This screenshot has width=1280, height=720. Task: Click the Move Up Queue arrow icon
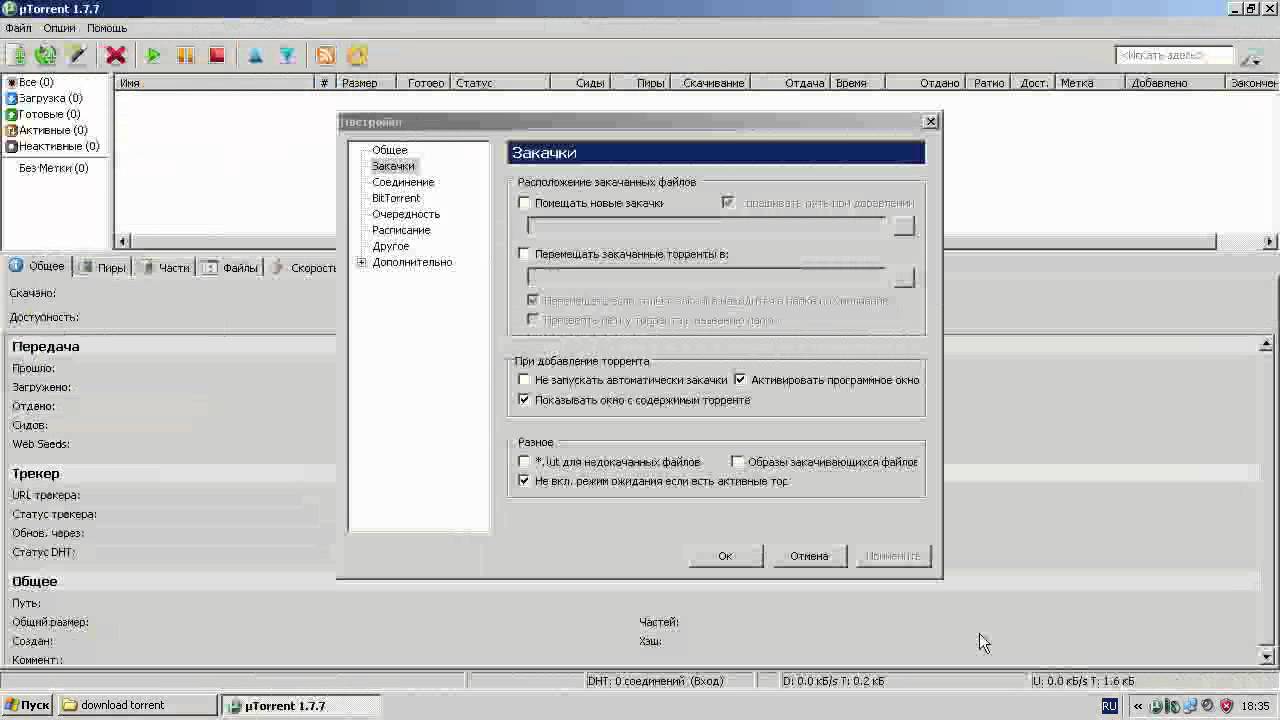pyautogui.click(x=255, y=56)
